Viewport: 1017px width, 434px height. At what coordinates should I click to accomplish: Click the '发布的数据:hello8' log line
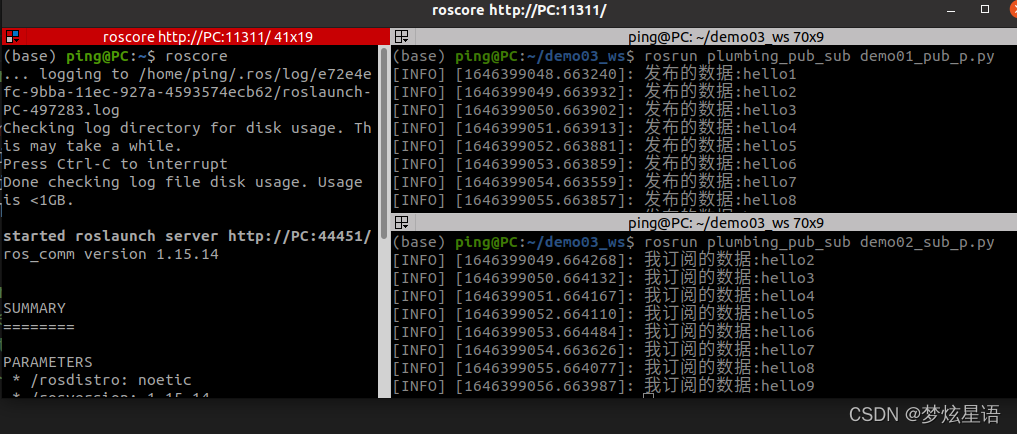pyautogui.click(x=595, y=200)
